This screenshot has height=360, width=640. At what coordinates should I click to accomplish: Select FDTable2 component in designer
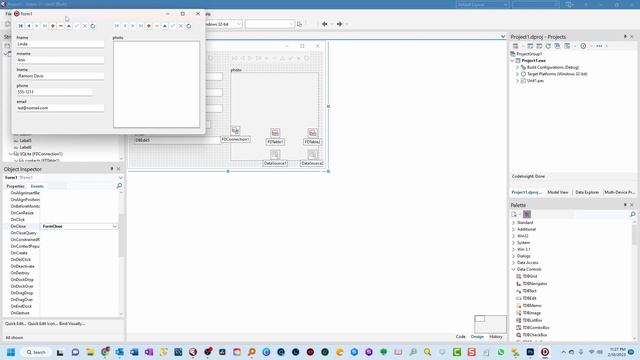pos(312,133)
